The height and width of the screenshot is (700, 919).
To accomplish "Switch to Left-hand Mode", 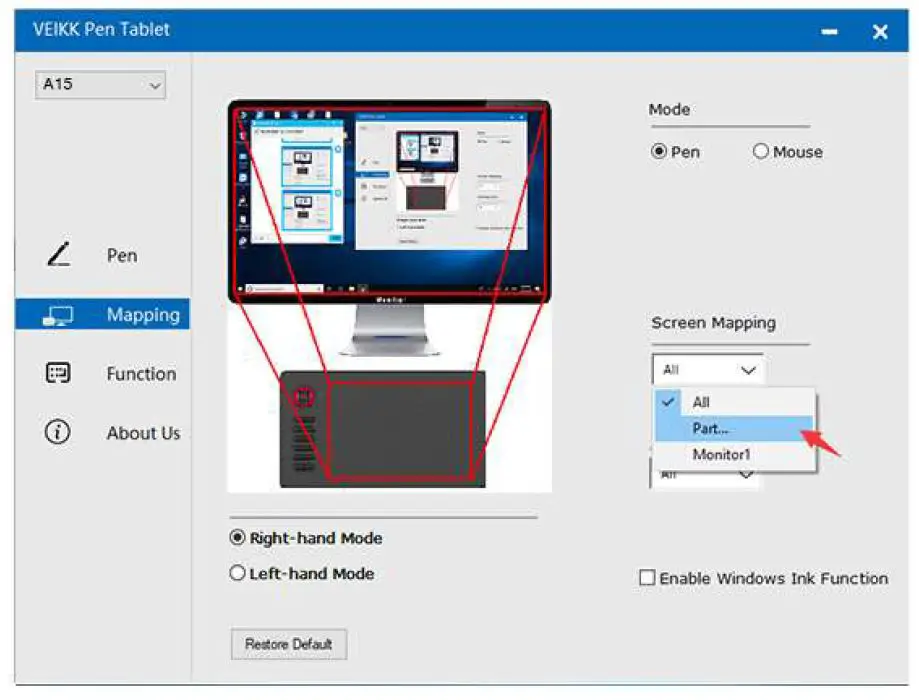I will [238, 574].
